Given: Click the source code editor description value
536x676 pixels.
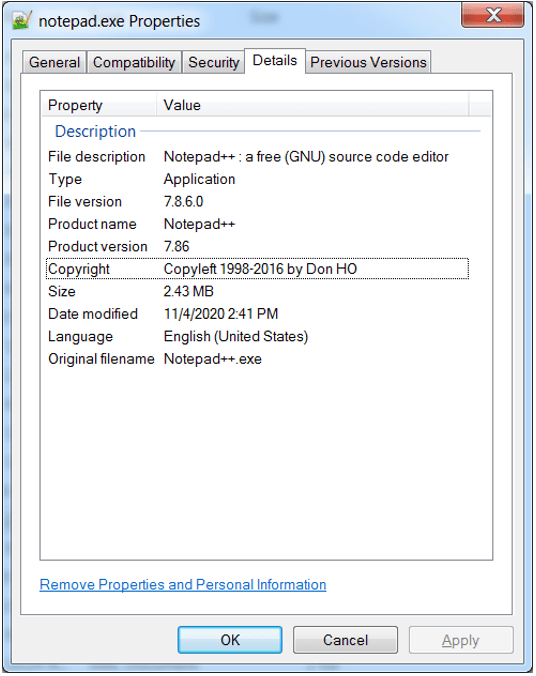Looking at the screenshot, I should (x=306, y=156).
